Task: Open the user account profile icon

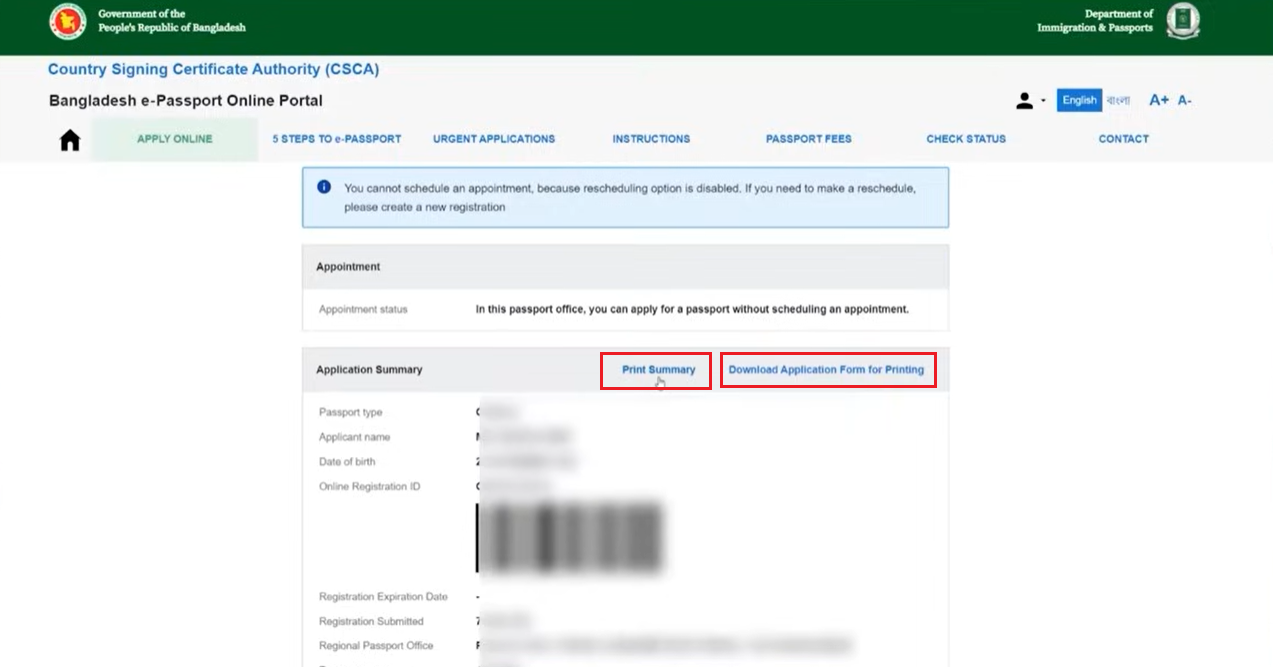Action: pos(1024,101)
